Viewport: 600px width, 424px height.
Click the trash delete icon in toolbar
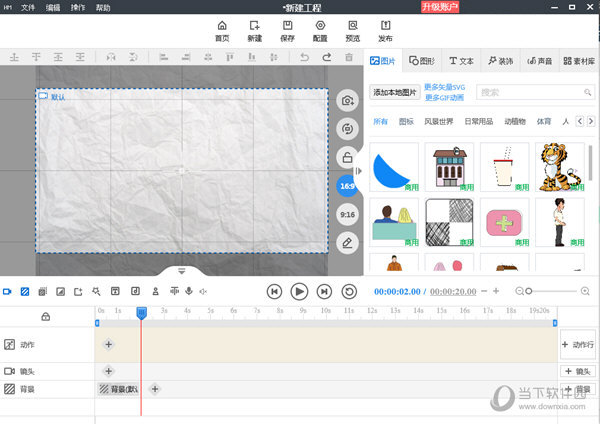(349, 57)
